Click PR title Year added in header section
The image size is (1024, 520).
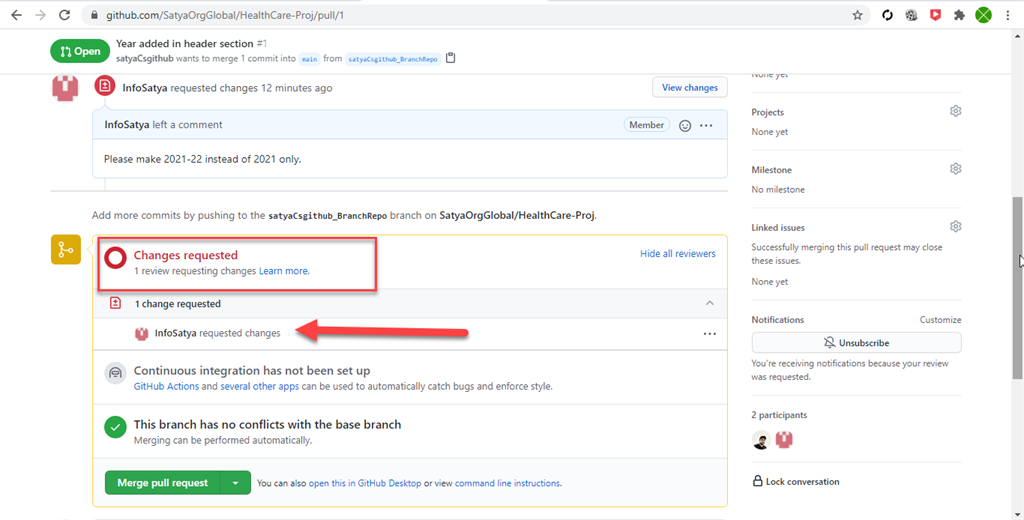(x=185, y=43)
